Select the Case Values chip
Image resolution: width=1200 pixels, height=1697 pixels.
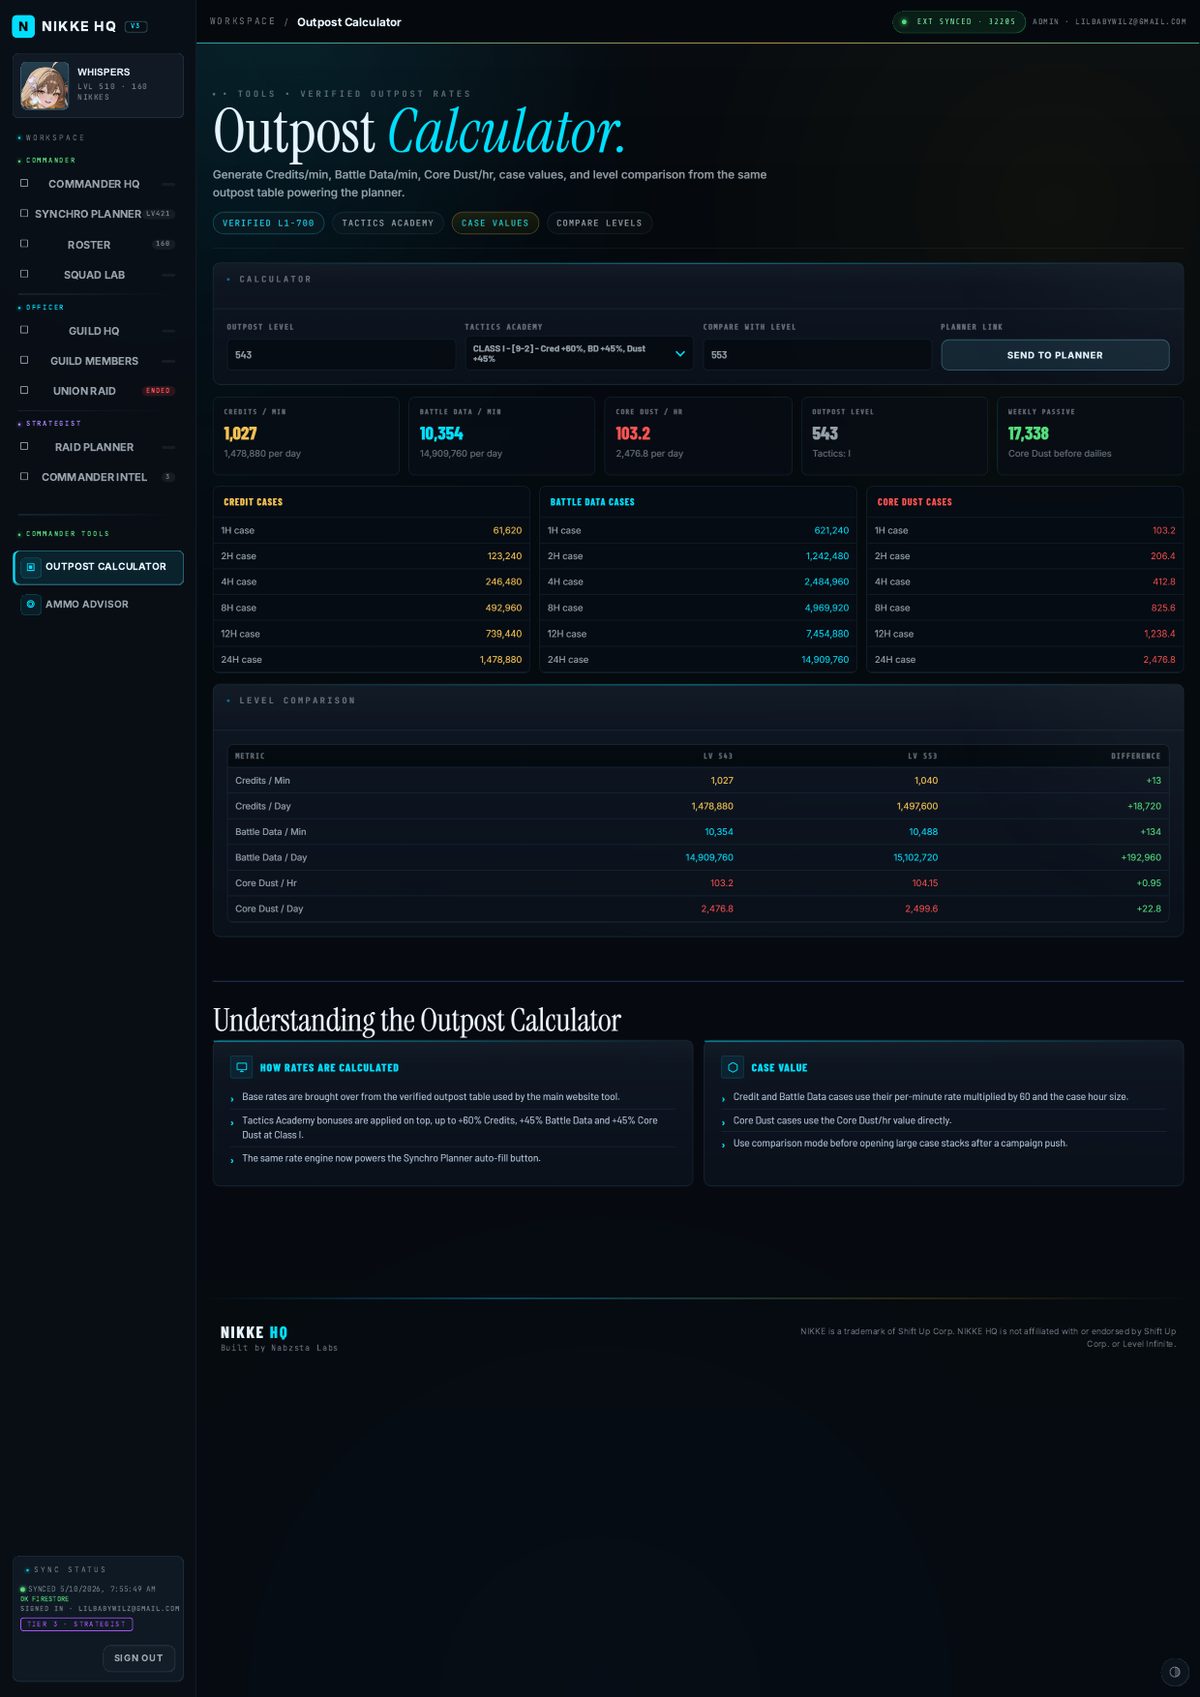[495, 223]
